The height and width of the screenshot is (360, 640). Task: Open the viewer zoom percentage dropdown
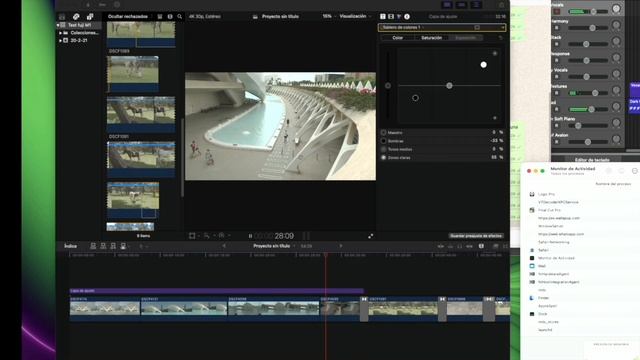[x=328, y=16]
